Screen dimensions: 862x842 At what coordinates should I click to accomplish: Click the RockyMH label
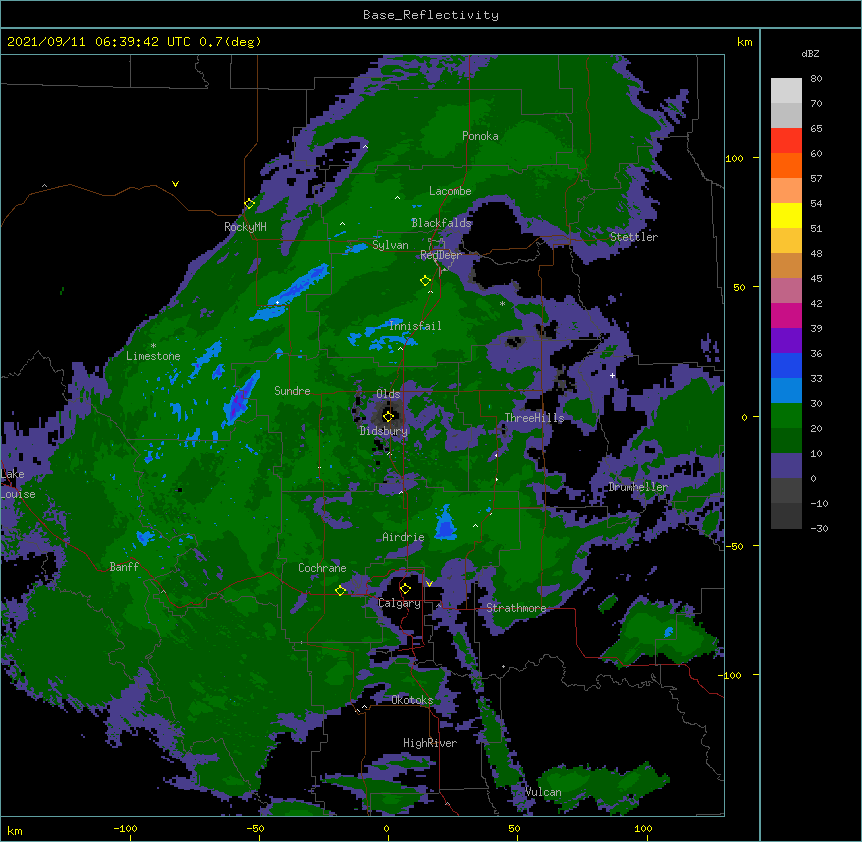click(x=245, y=226)
